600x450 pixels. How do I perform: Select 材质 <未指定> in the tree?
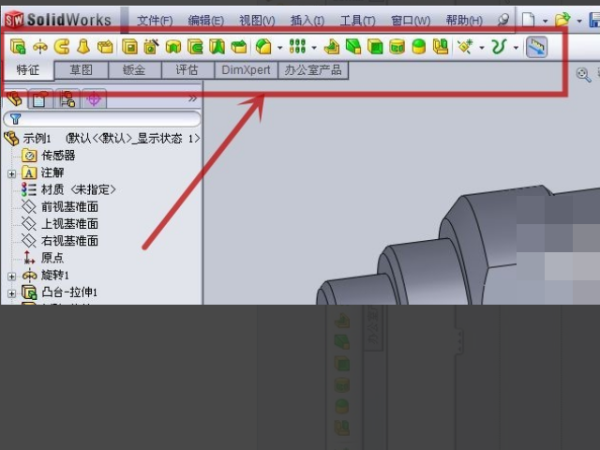tap(68, 189)
